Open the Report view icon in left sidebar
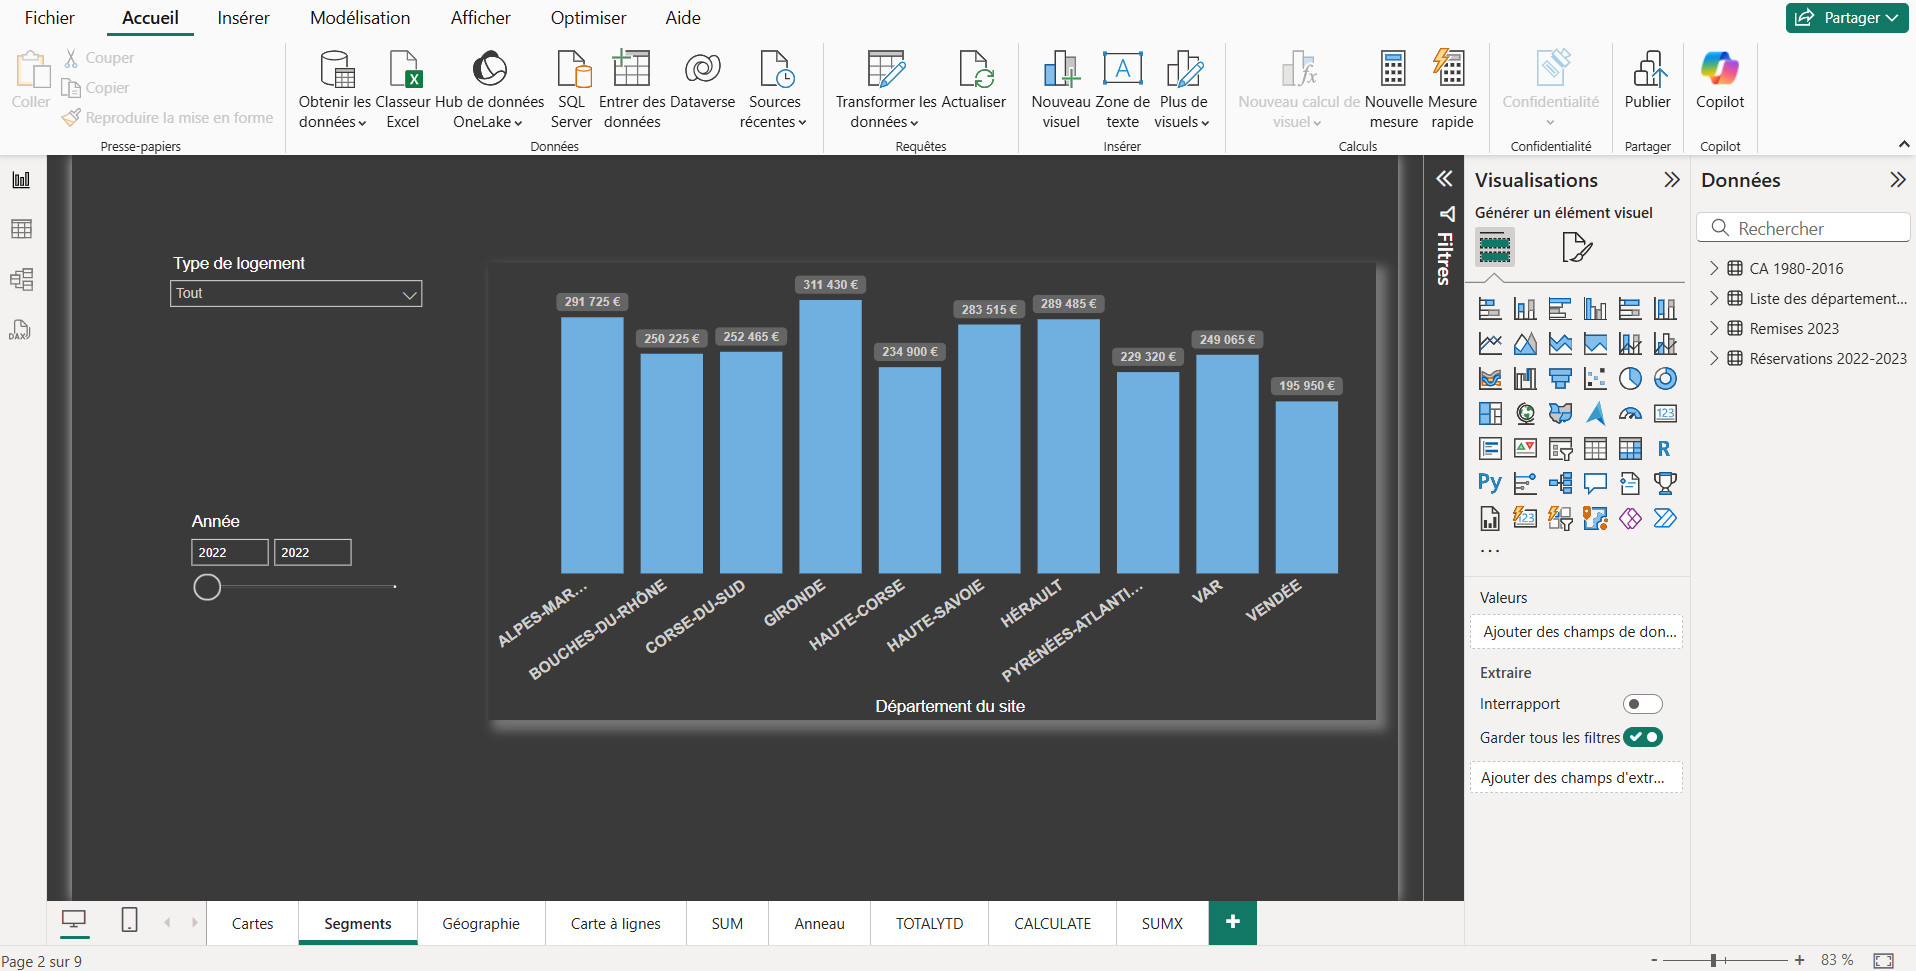1916x971 pixels. (21, 180)
